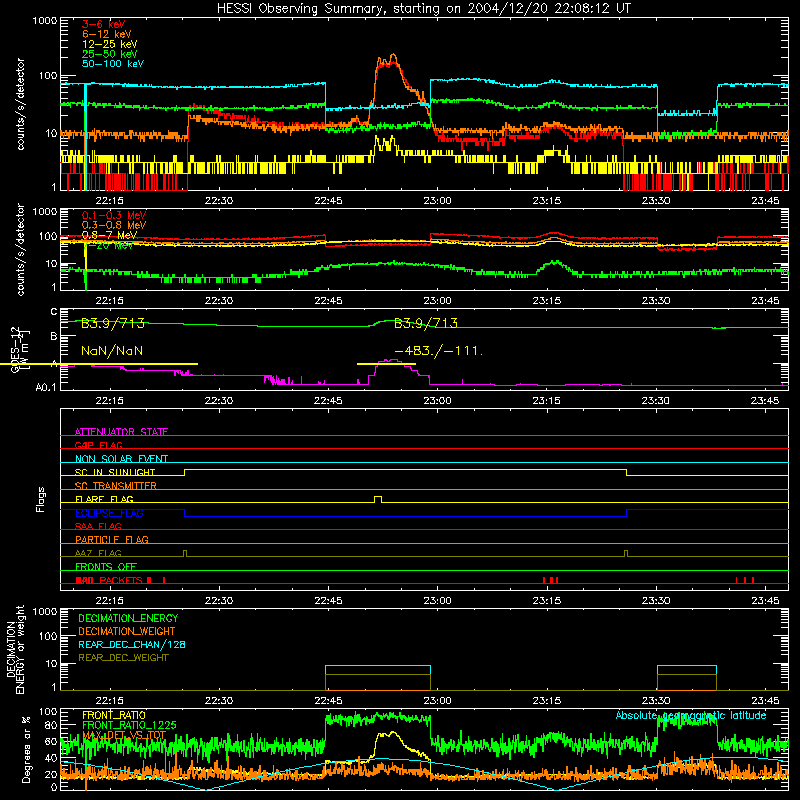The width and height of the screenshot is (800, 800).
Task: Select the MAX_DET_VS_TOT legend label
Action: click(x=124, y=735)
